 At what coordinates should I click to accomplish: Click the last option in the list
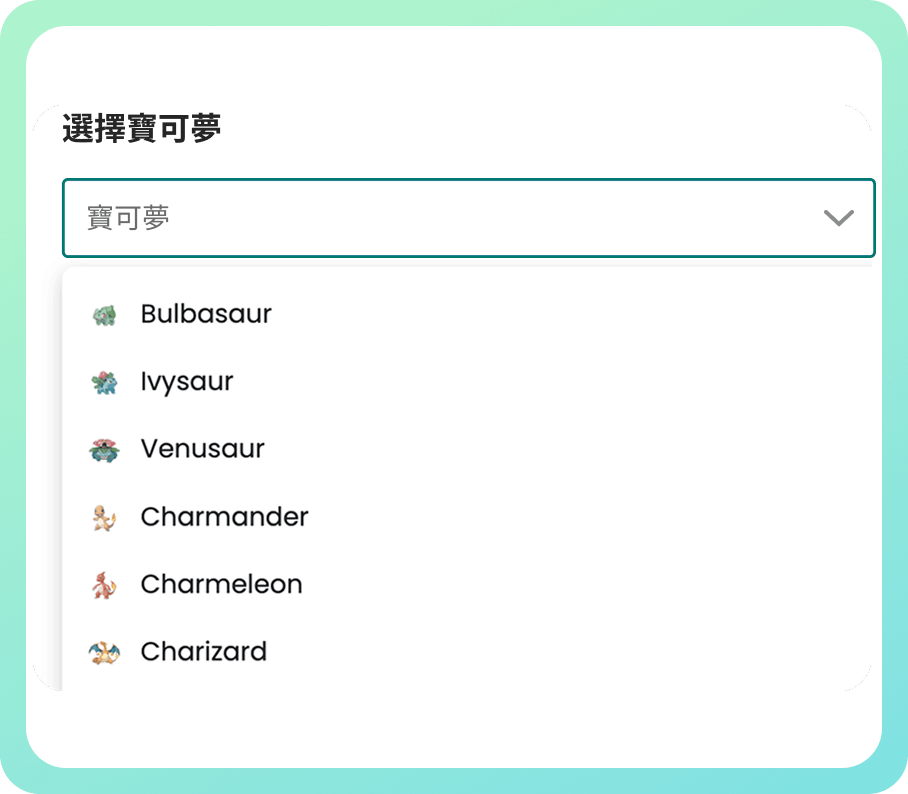click(203, 651)
